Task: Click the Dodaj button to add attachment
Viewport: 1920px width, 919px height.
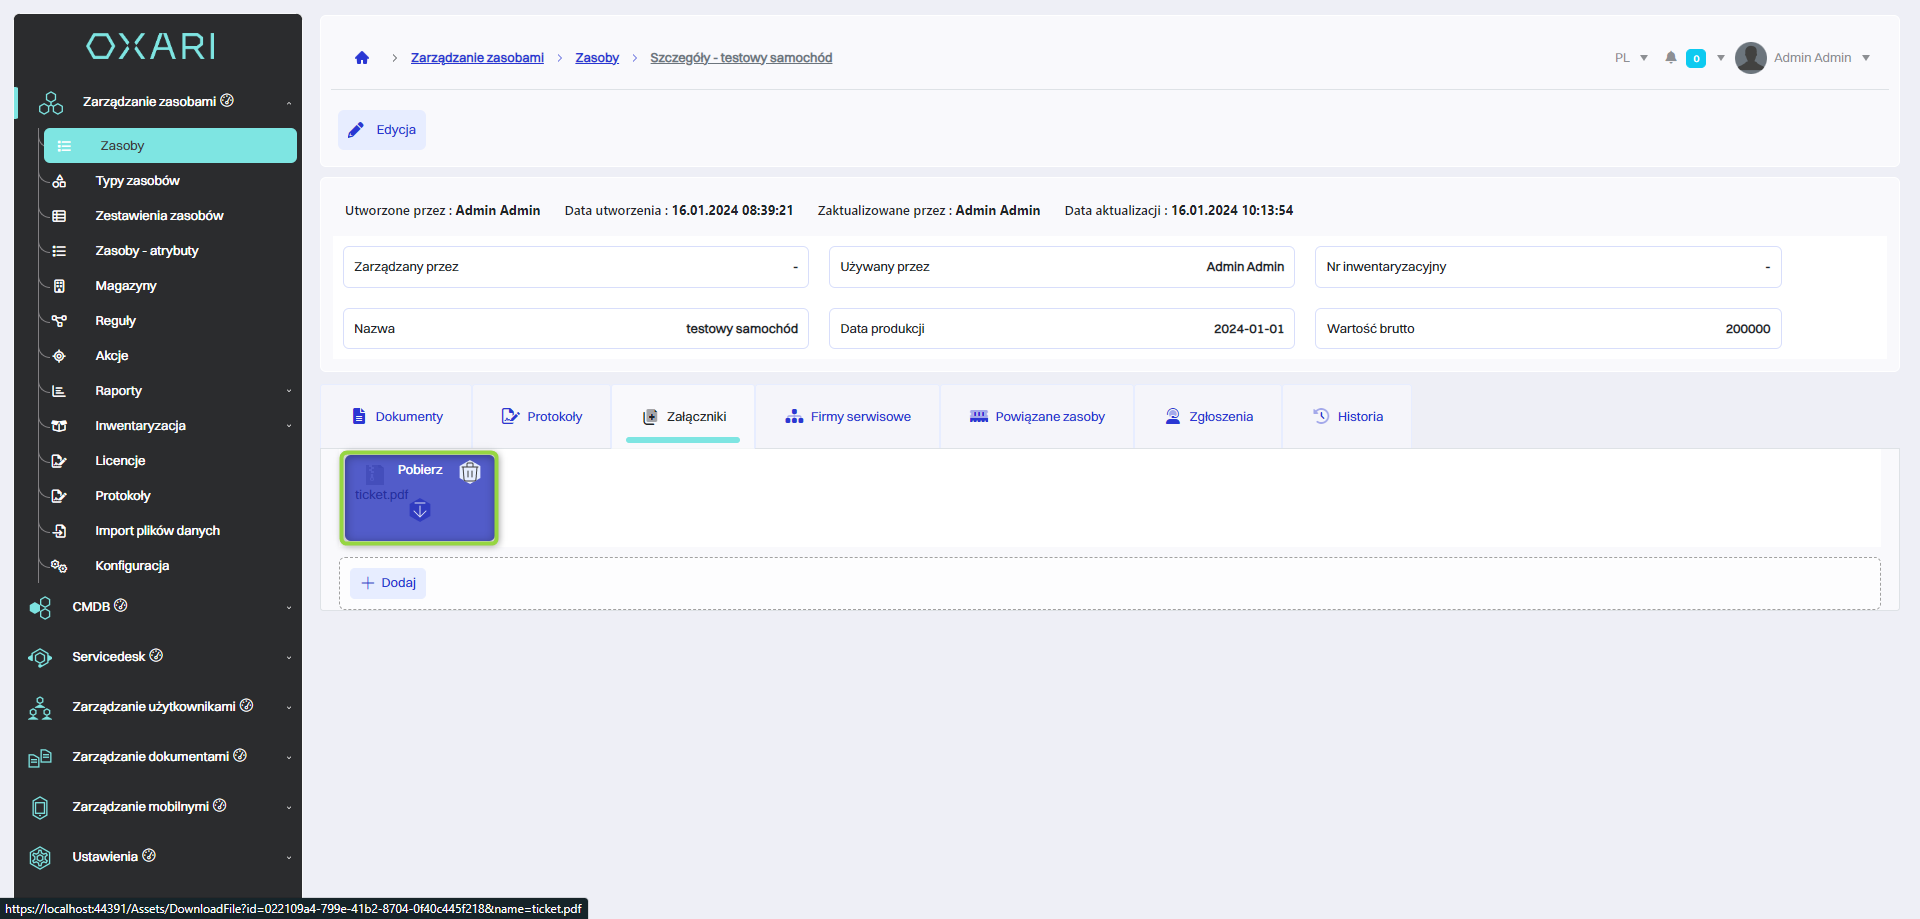Action: pyautogui.click(x=388, y=583)
